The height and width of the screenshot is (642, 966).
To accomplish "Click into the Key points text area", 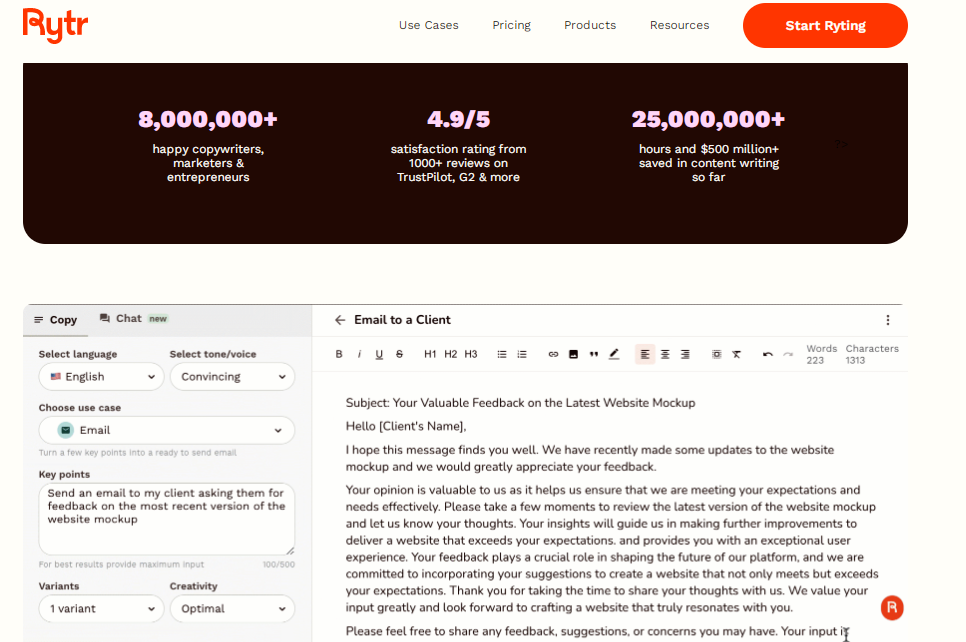I will coord(166,519).
